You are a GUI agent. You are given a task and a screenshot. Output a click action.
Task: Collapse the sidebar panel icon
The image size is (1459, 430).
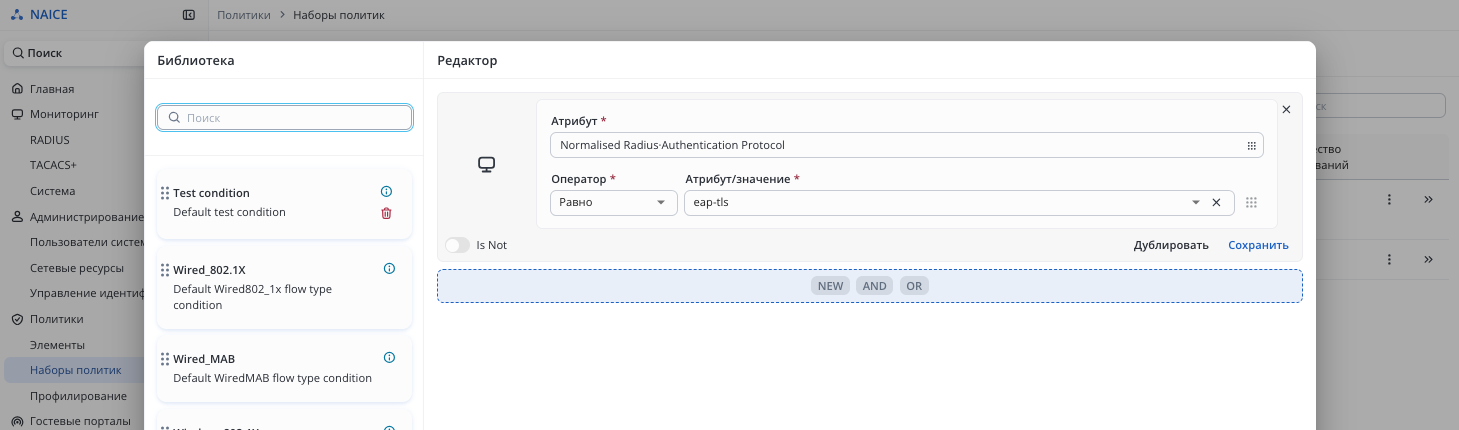coord(189,16)
